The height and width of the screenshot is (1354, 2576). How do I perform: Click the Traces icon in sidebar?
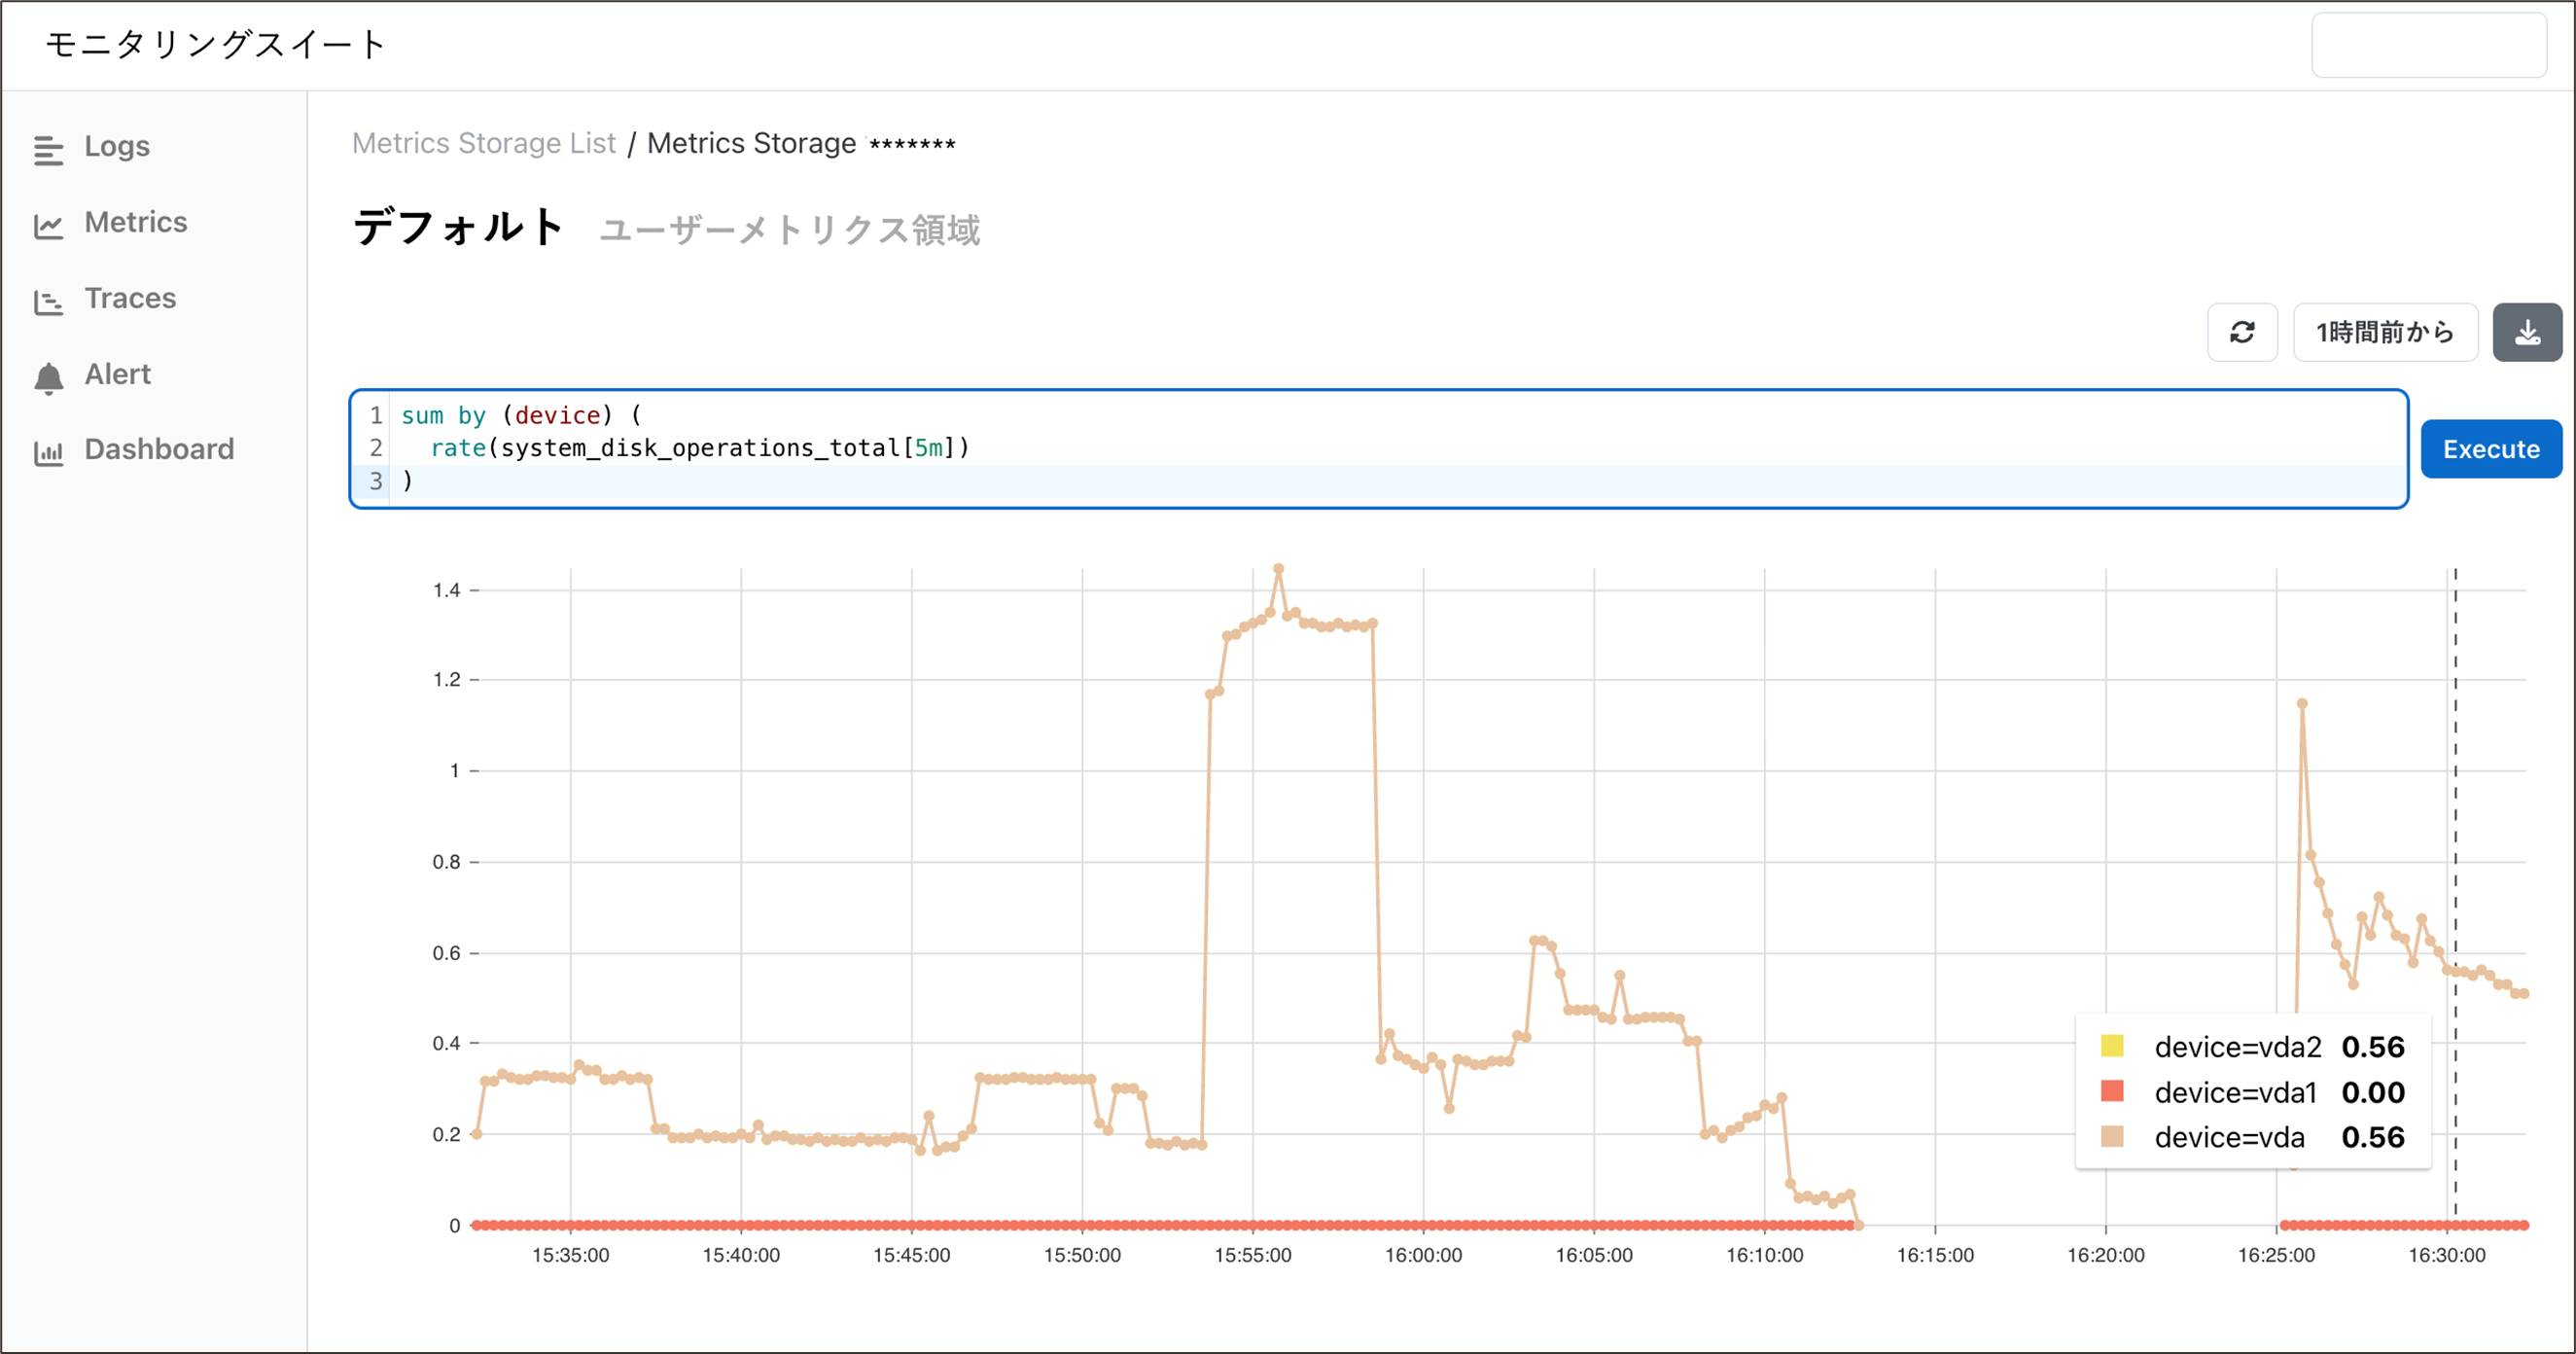(x=48, y=301)
